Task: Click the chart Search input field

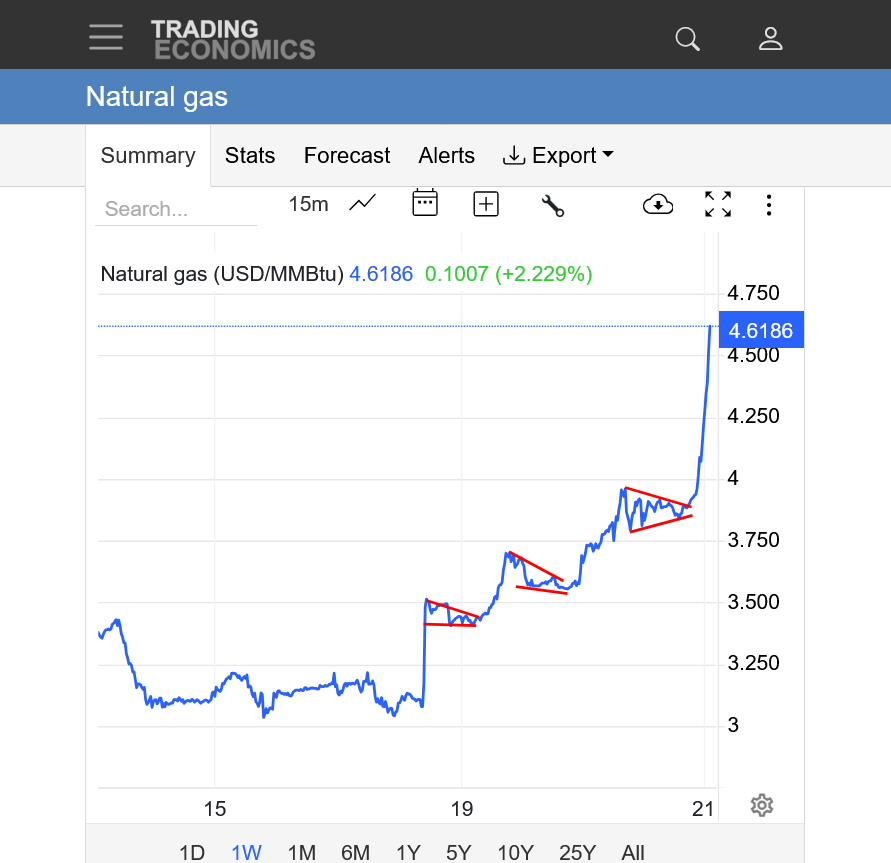Action: [176, 209]
